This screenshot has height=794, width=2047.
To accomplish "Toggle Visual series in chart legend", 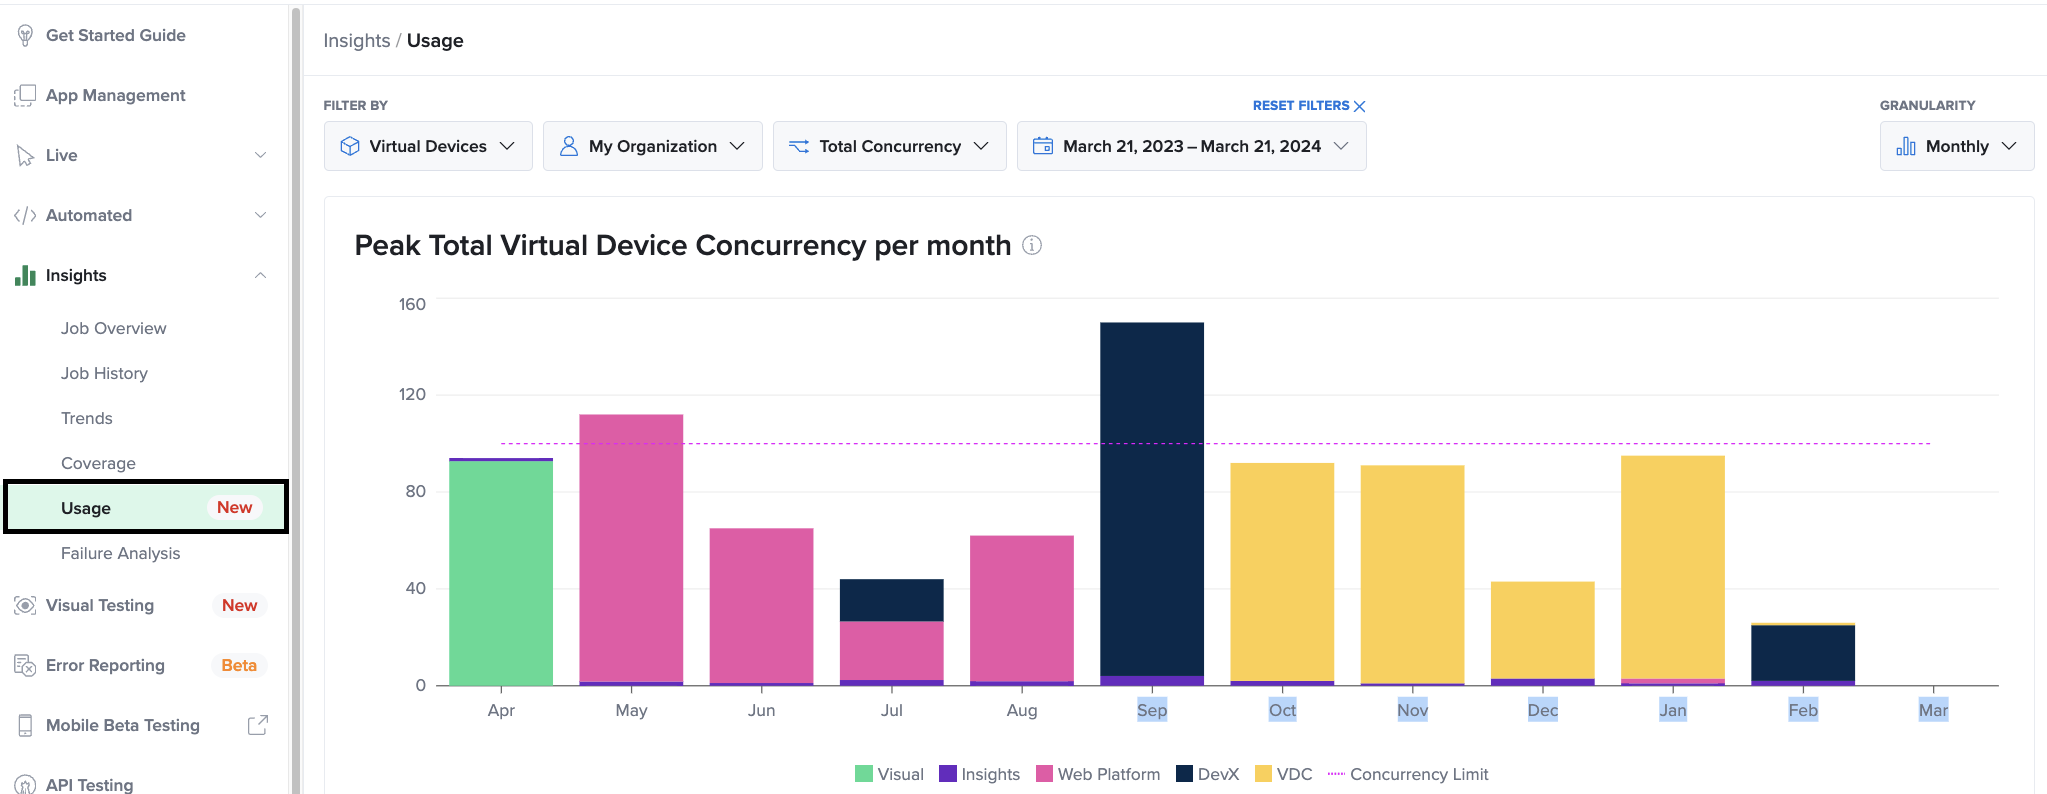I will pos(889,774).
